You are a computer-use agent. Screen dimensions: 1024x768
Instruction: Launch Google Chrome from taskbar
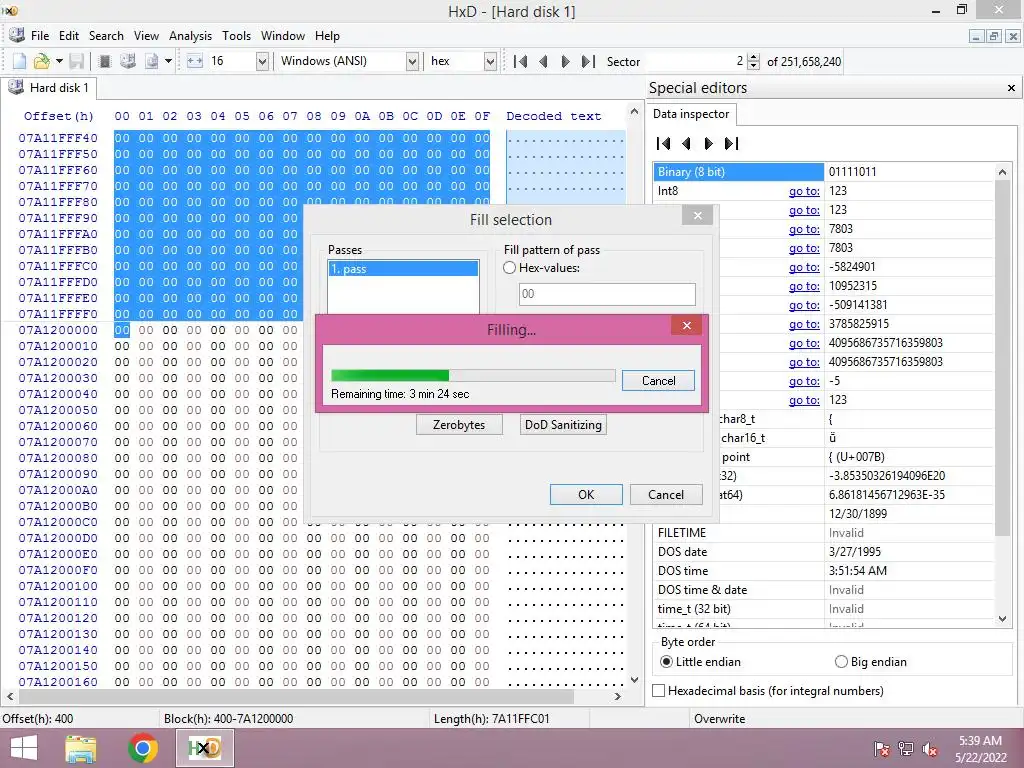[x=142, y=748]
